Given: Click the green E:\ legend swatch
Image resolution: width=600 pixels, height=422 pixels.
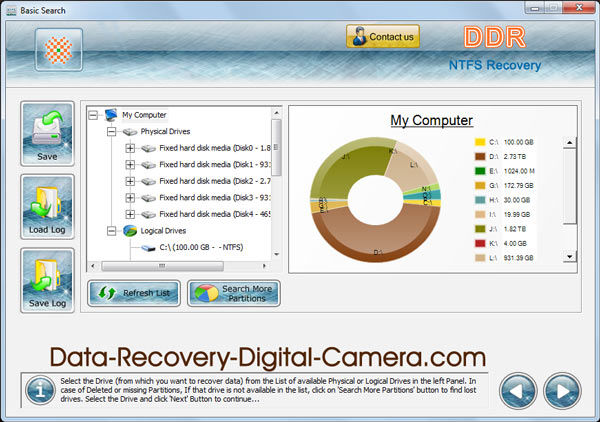Looking at the screenshot, I should (480, 171).
